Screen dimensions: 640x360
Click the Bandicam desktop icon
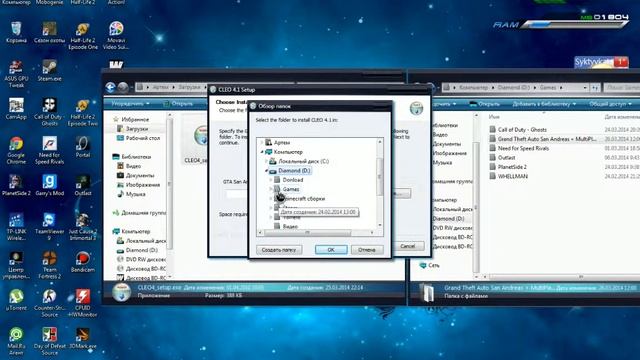coord(83,262)
